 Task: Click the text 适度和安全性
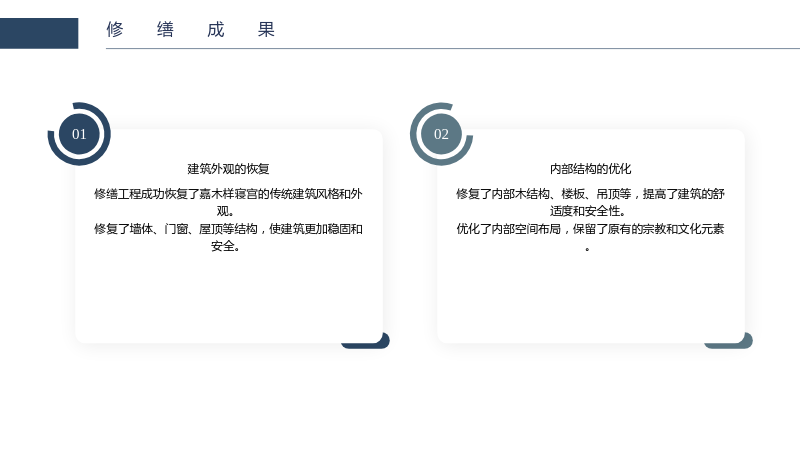click(x=588, y=211)
